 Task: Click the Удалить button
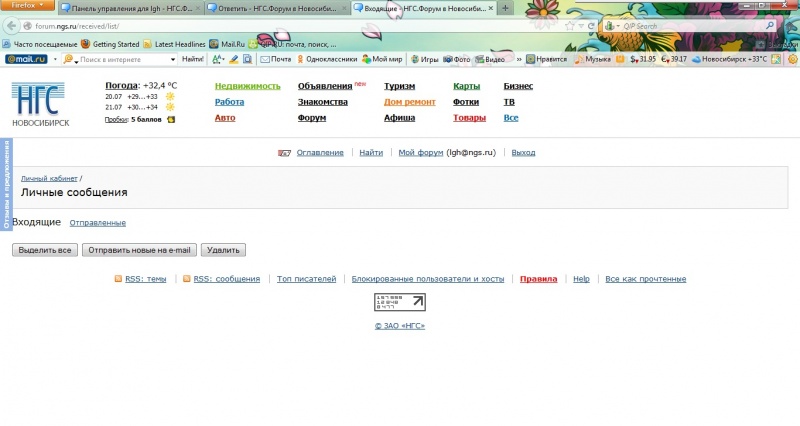(223, 250)
